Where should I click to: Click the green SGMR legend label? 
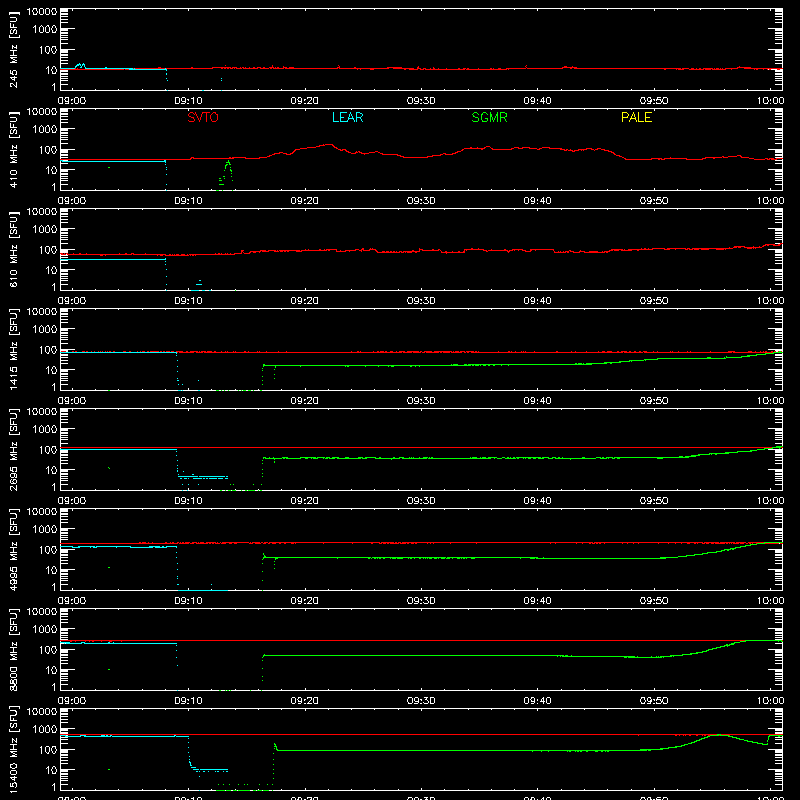pyautogui.click(x=489, y=117)
